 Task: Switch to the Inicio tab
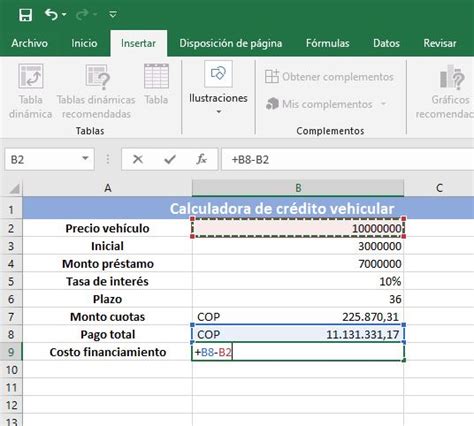[x=84, y=43]
